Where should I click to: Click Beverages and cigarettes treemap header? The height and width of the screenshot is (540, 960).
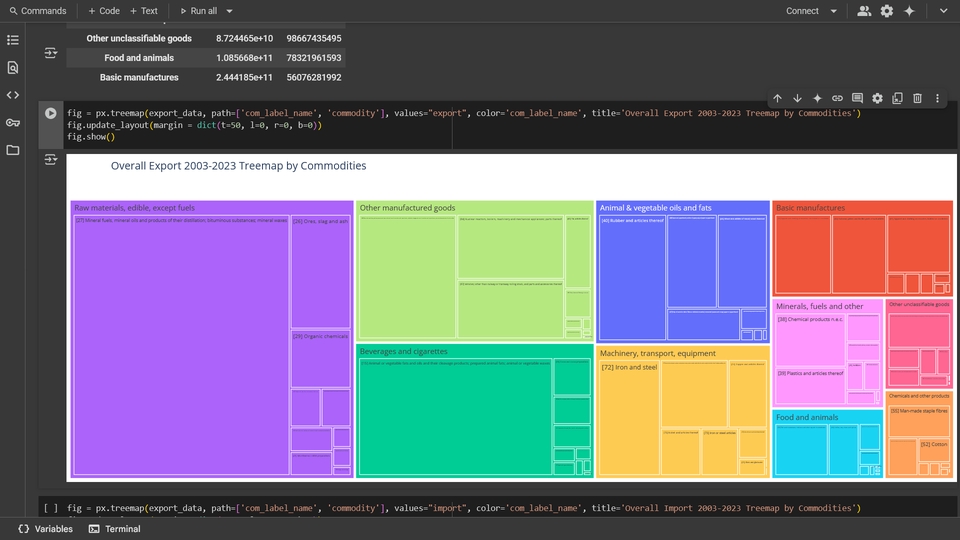pos(403,351)
